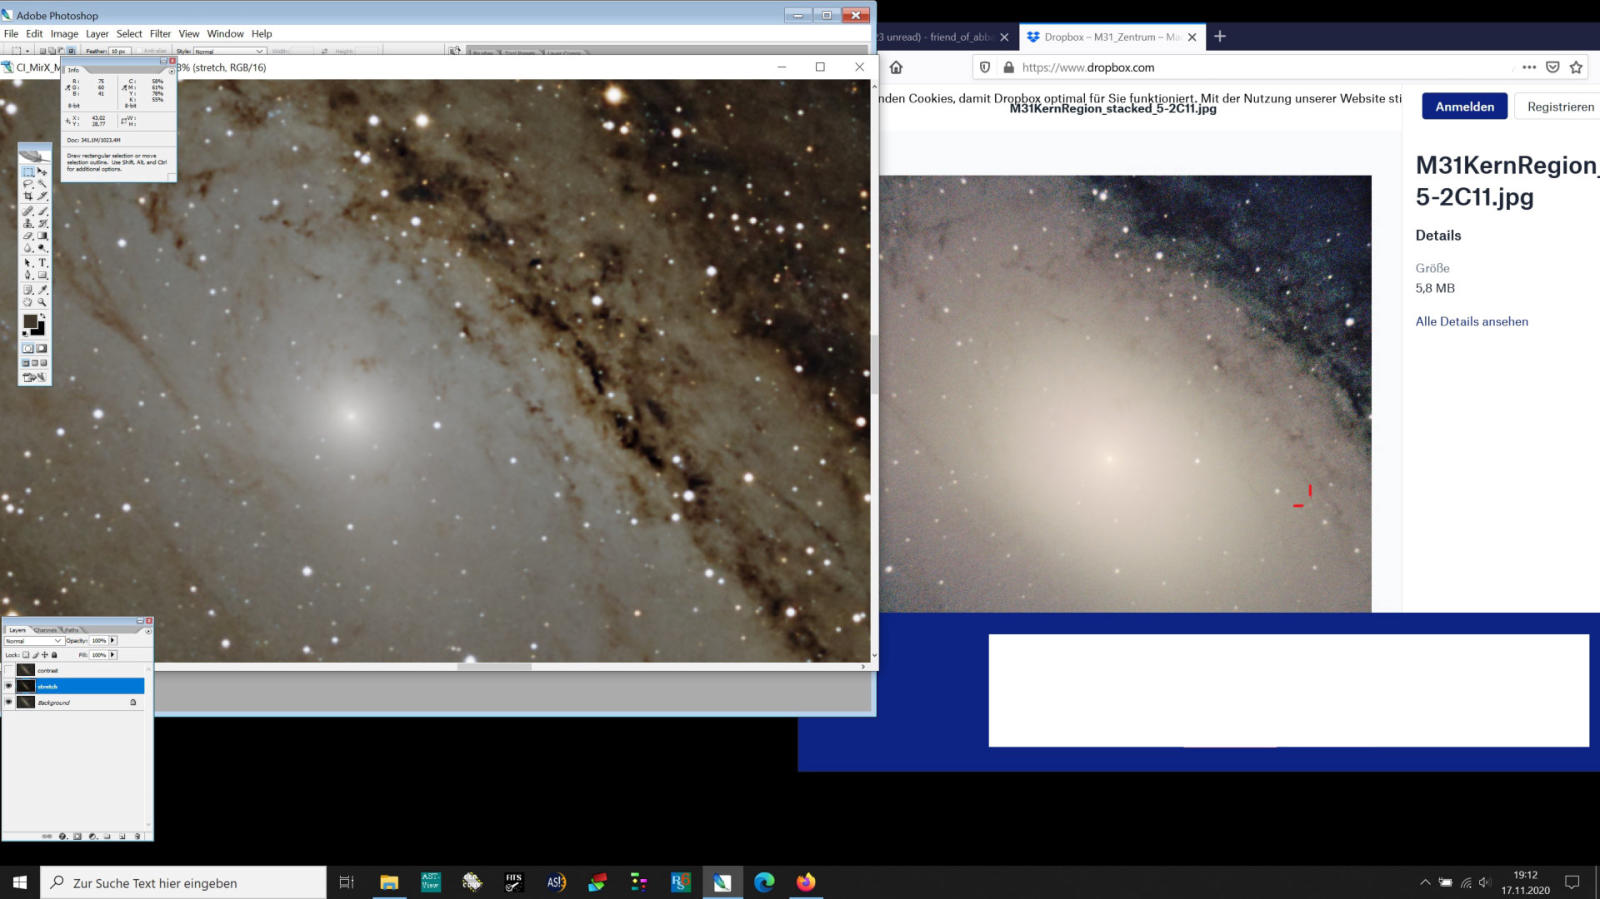
Task: Expand the layer Opacity slider arrow
Action: (113, 641)
